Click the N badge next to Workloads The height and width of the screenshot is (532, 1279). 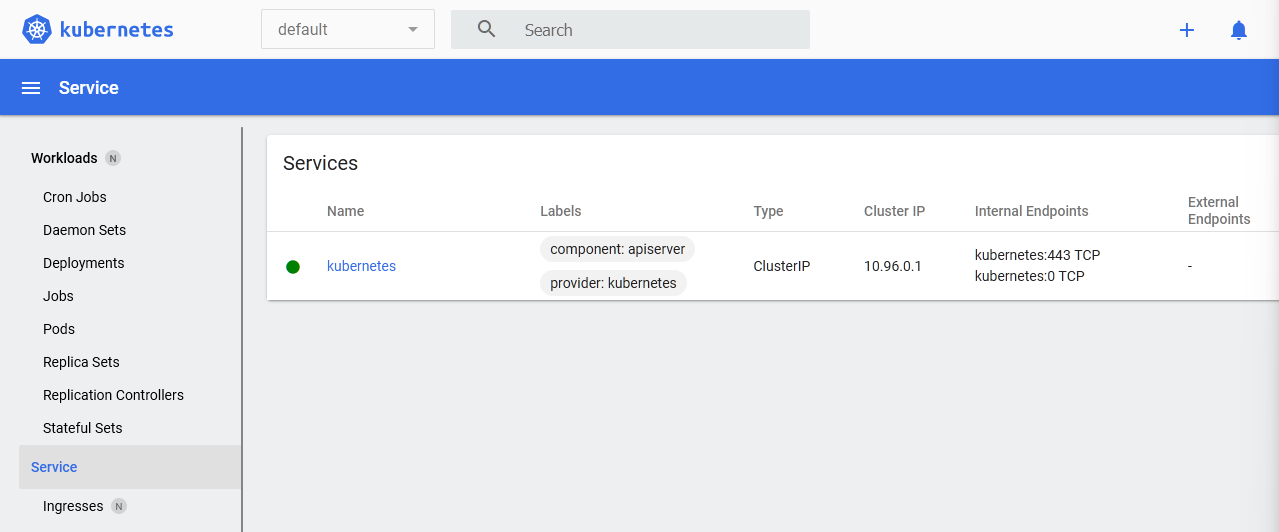(x=113, y=158)
